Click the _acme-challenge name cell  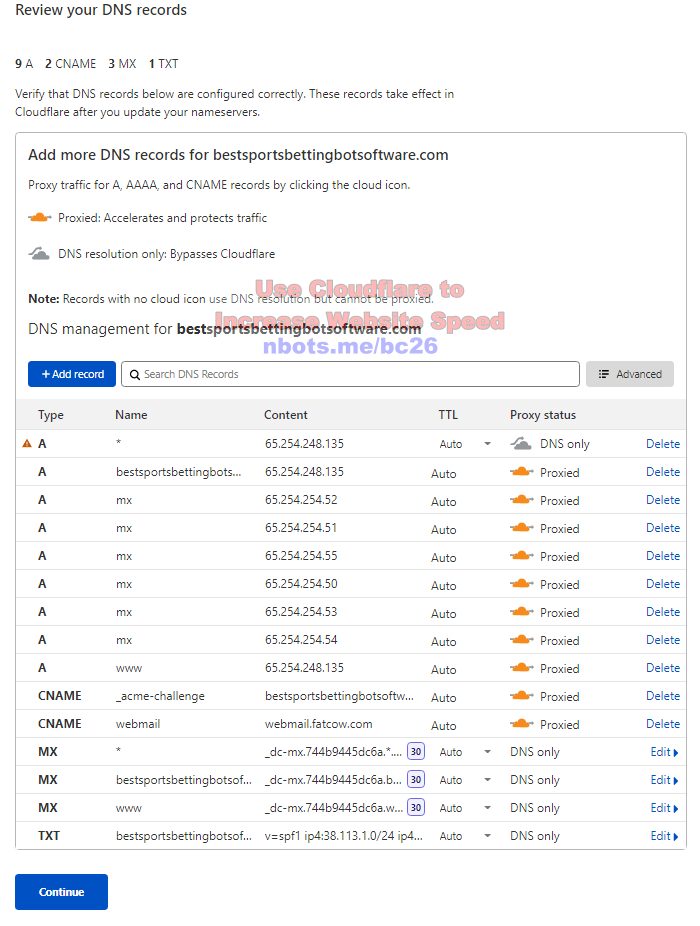point(160,696)
